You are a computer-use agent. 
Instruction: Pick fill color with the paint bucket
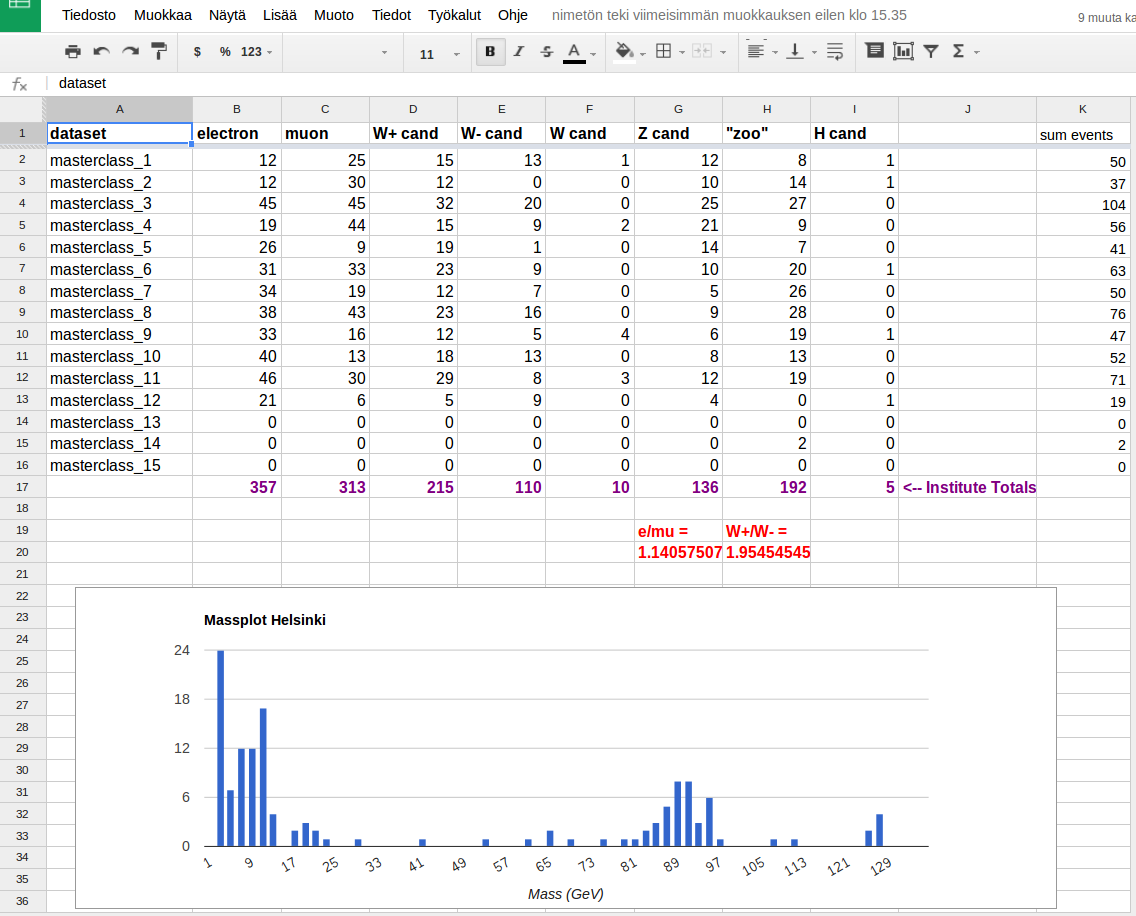click(624, 51)
